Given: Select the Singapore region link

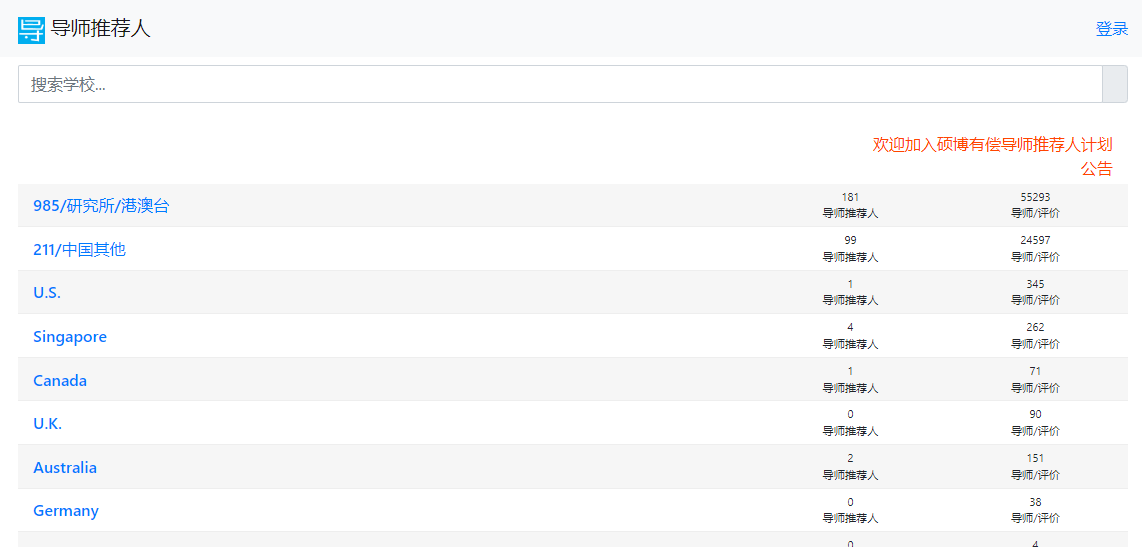Looking at the screenshot, I should 70,337.
